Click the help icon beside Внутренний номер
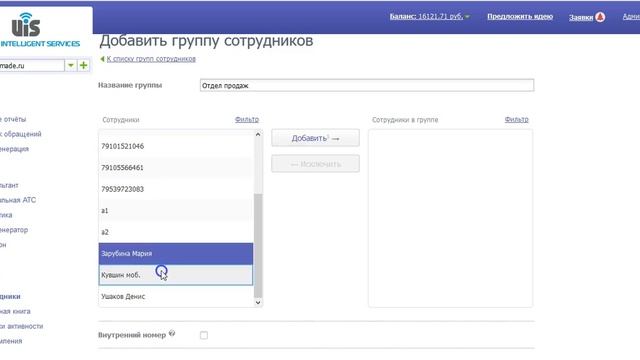This screenshot has width=640, height=360. click(x=172, y=333)
